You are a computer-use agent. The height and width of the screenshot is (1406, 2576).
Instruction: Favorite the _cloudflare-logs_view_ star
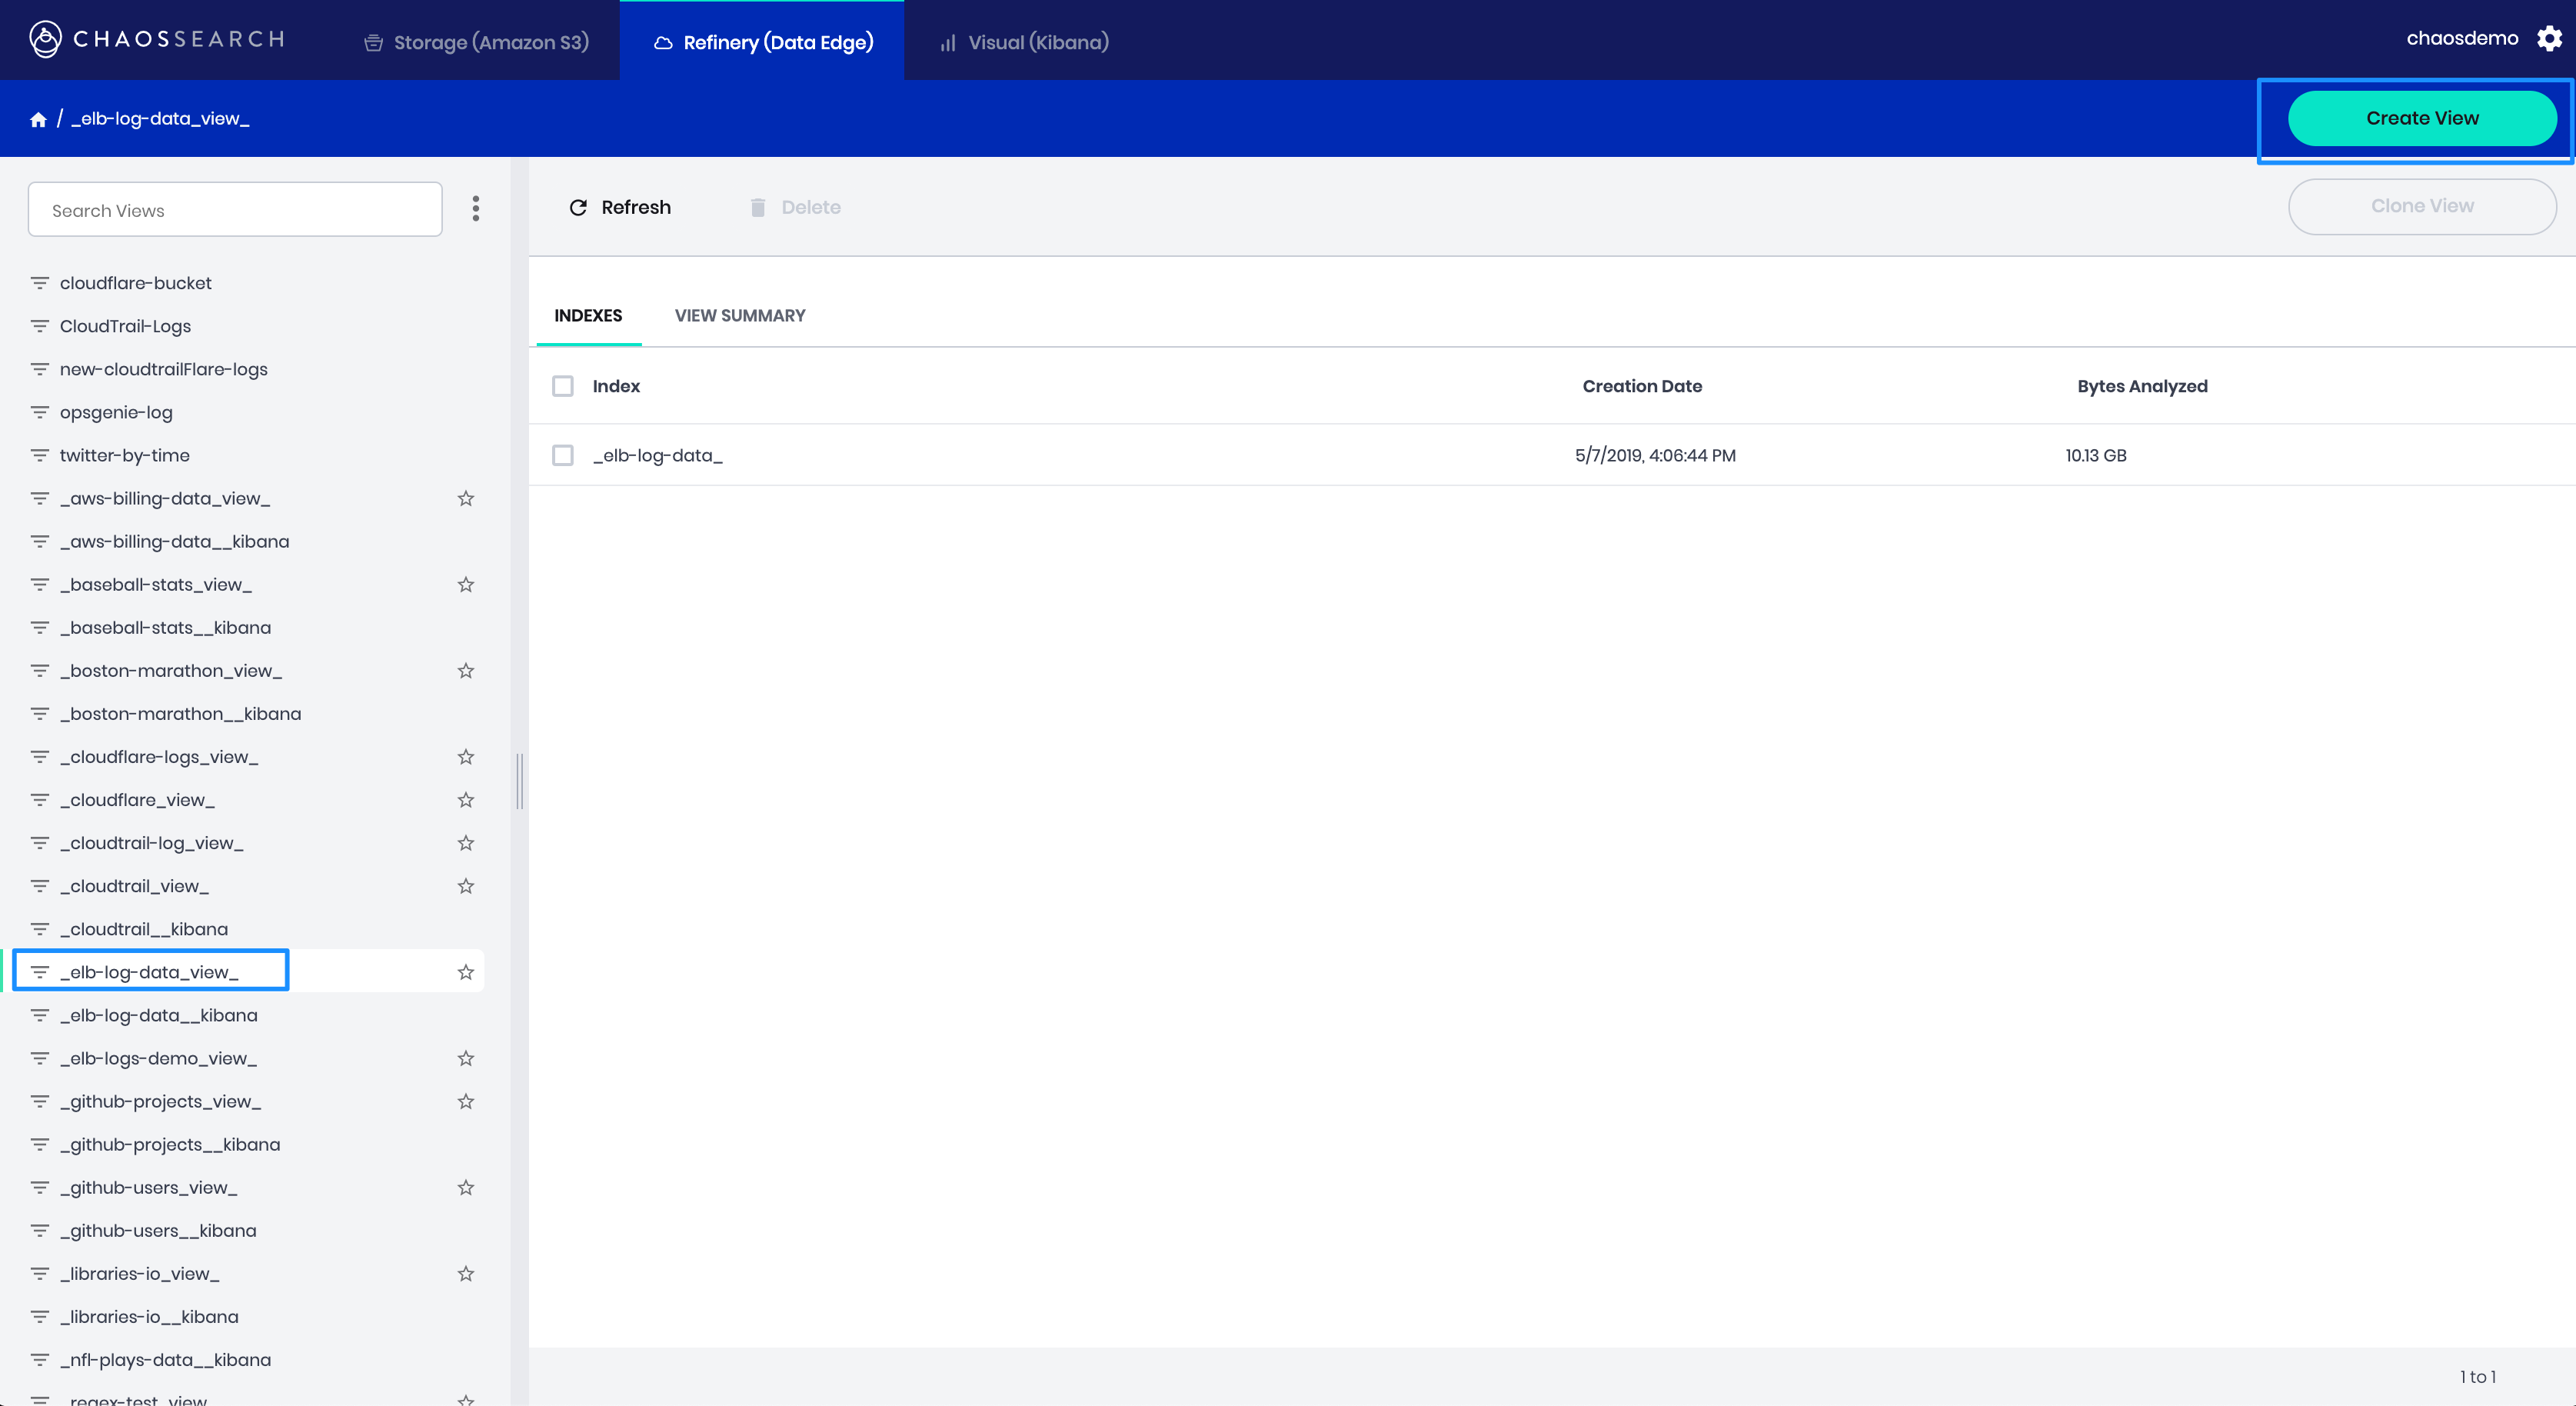click(466, 757)
